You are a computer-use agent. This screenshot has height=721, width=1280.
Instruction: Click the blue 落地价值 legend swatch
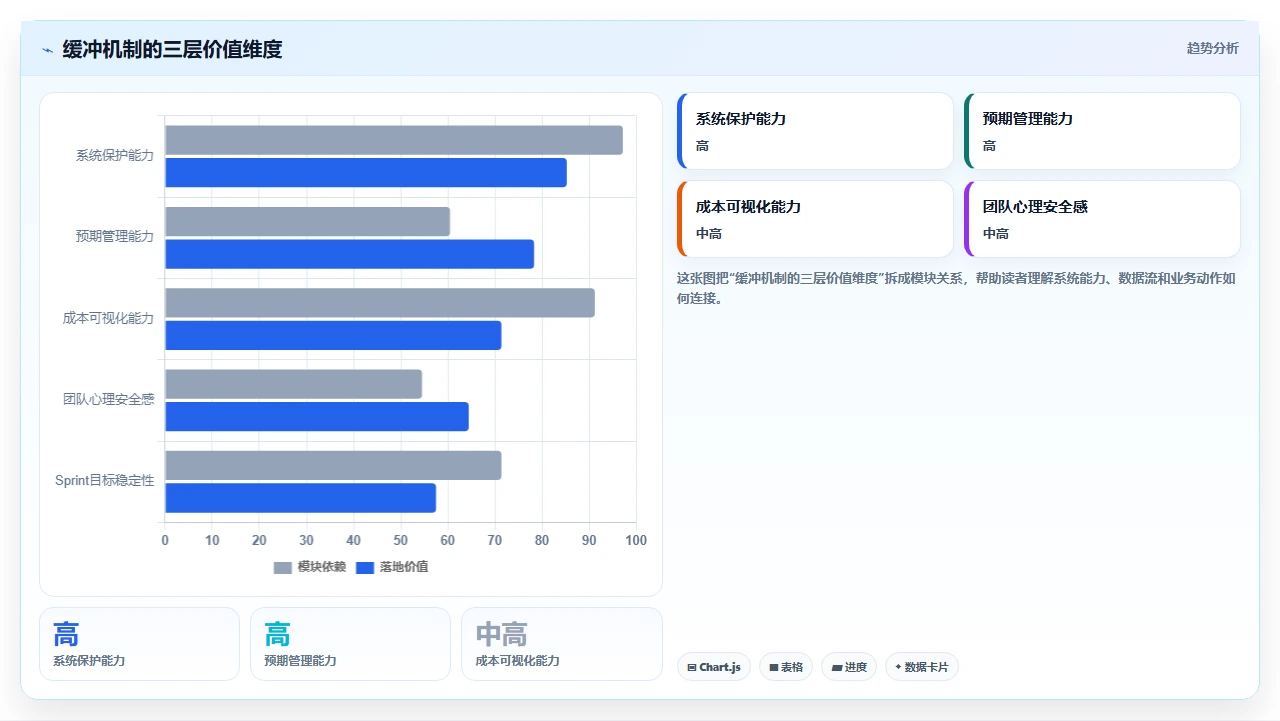(365, 568)
